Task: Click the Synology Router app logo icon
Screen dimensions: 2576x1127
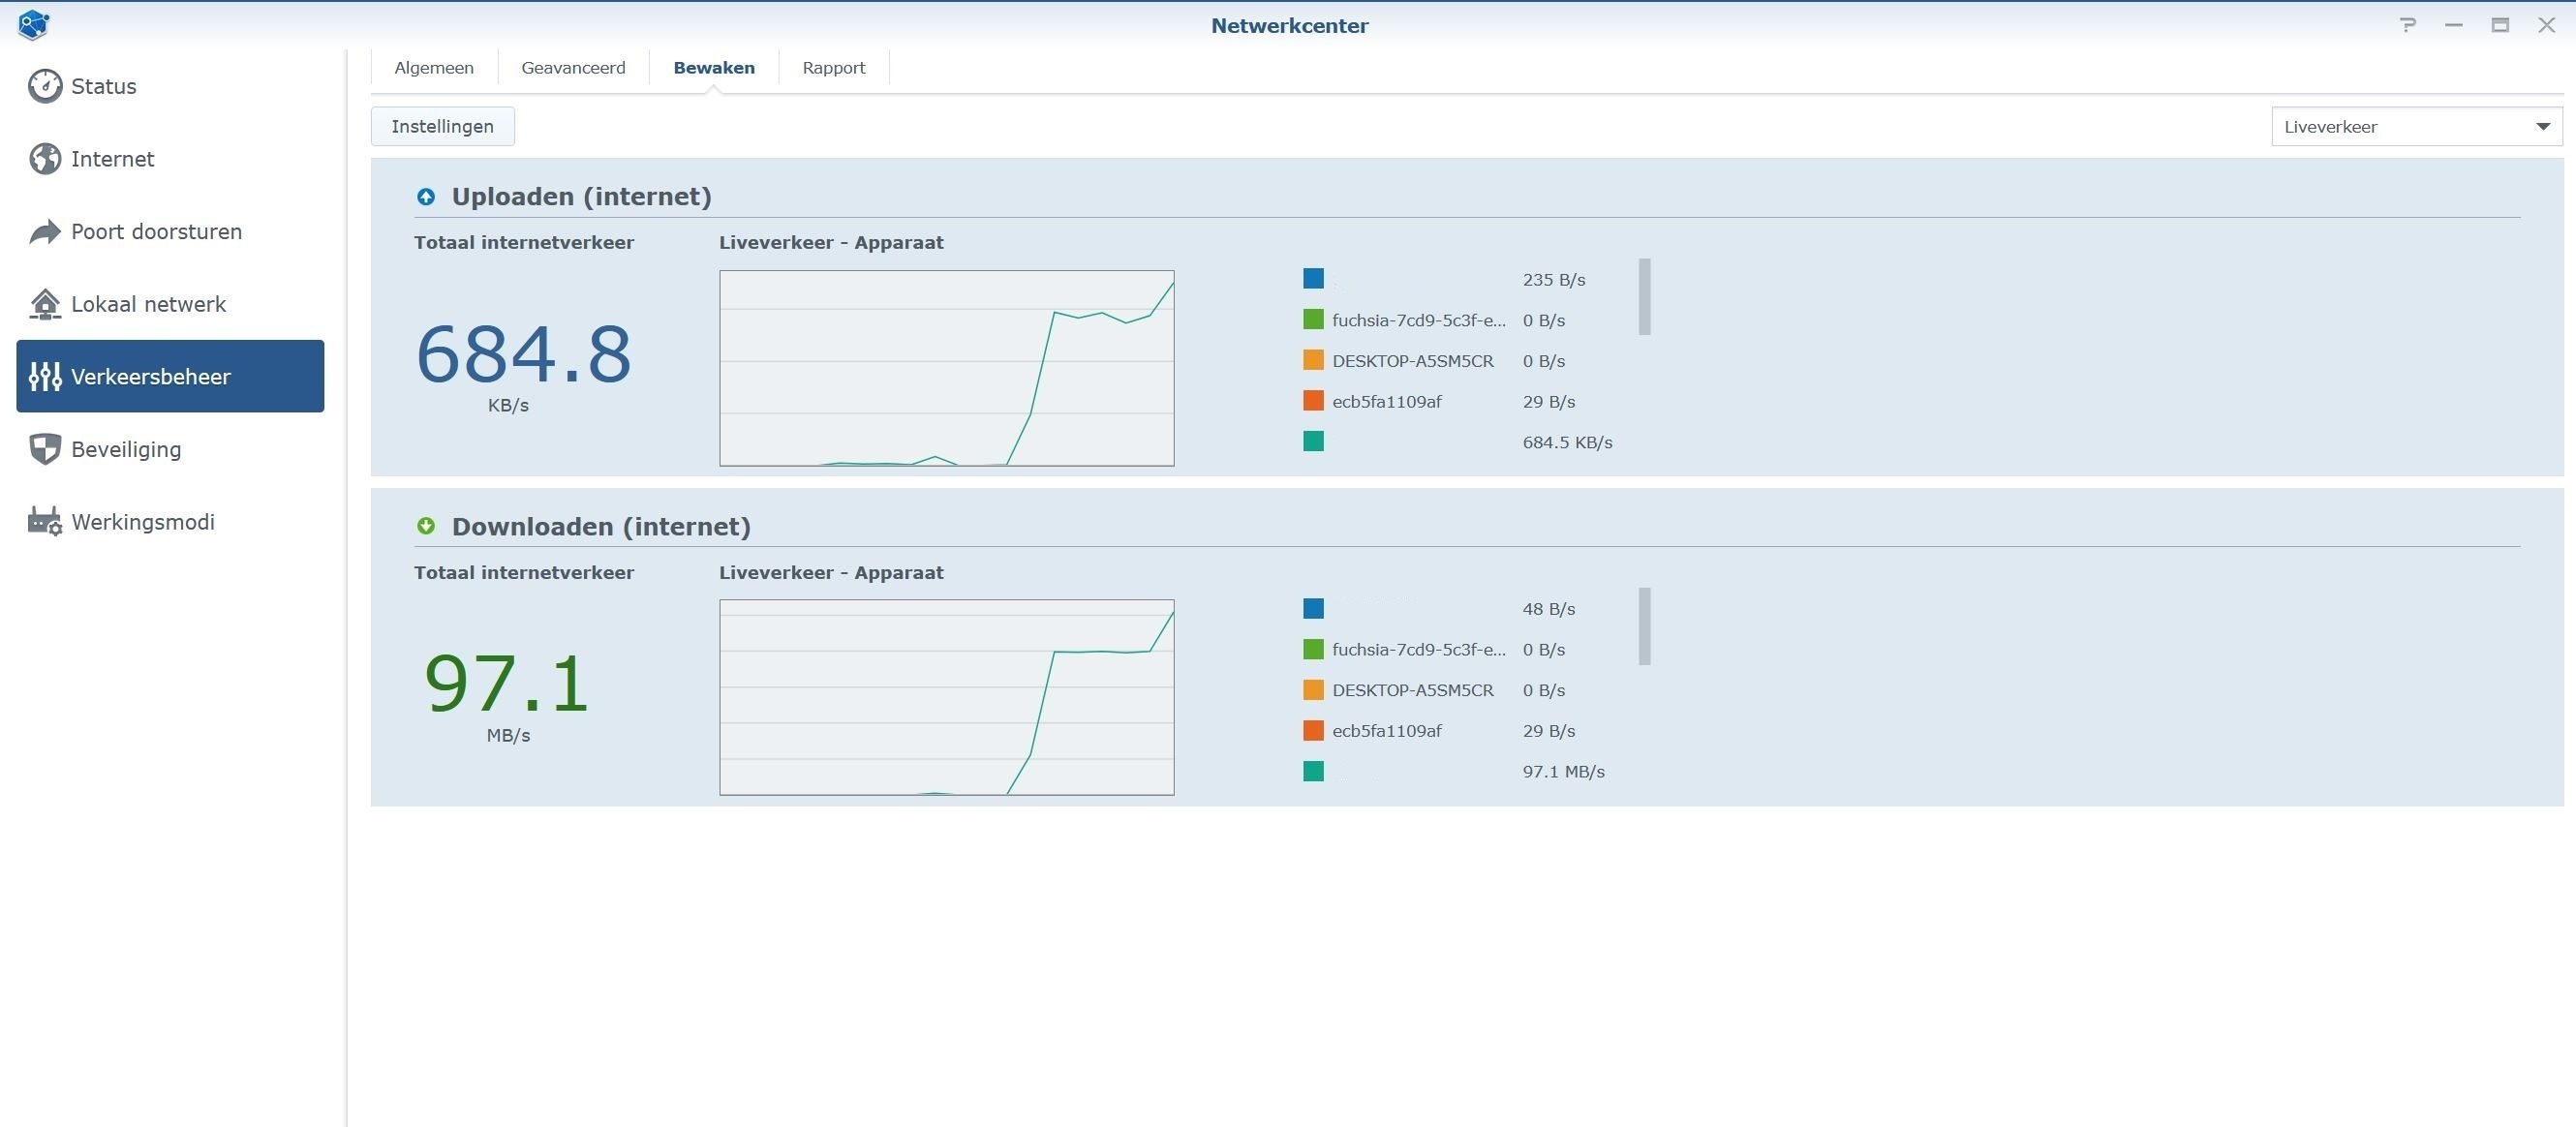Action: [x=33, y=24]
